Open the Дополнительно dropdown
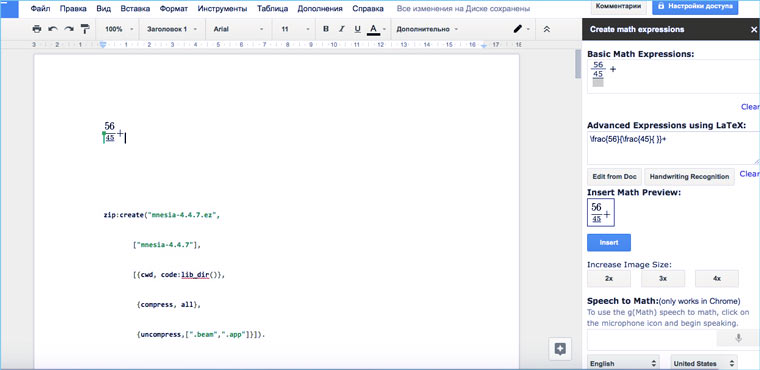 (x=427, y=29)
